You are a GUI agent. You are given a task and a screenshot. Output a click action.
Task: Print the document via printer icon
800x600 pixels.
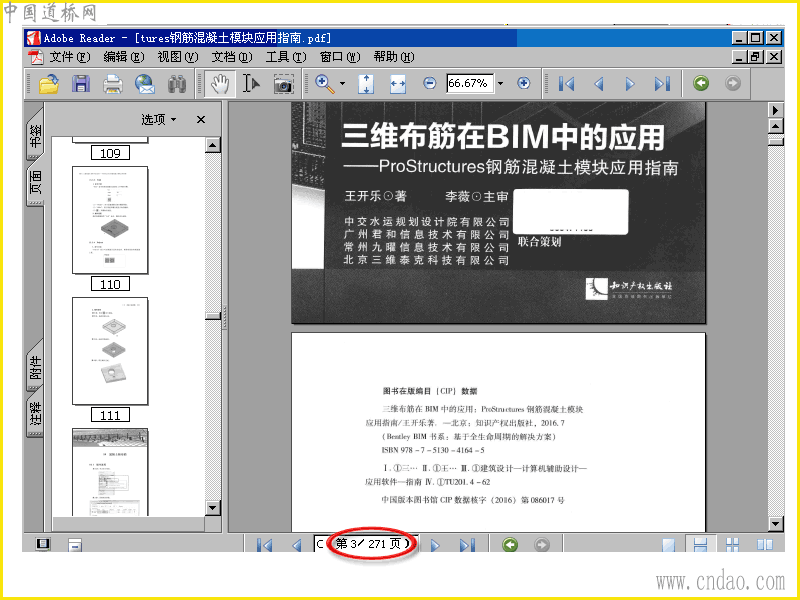113,84
